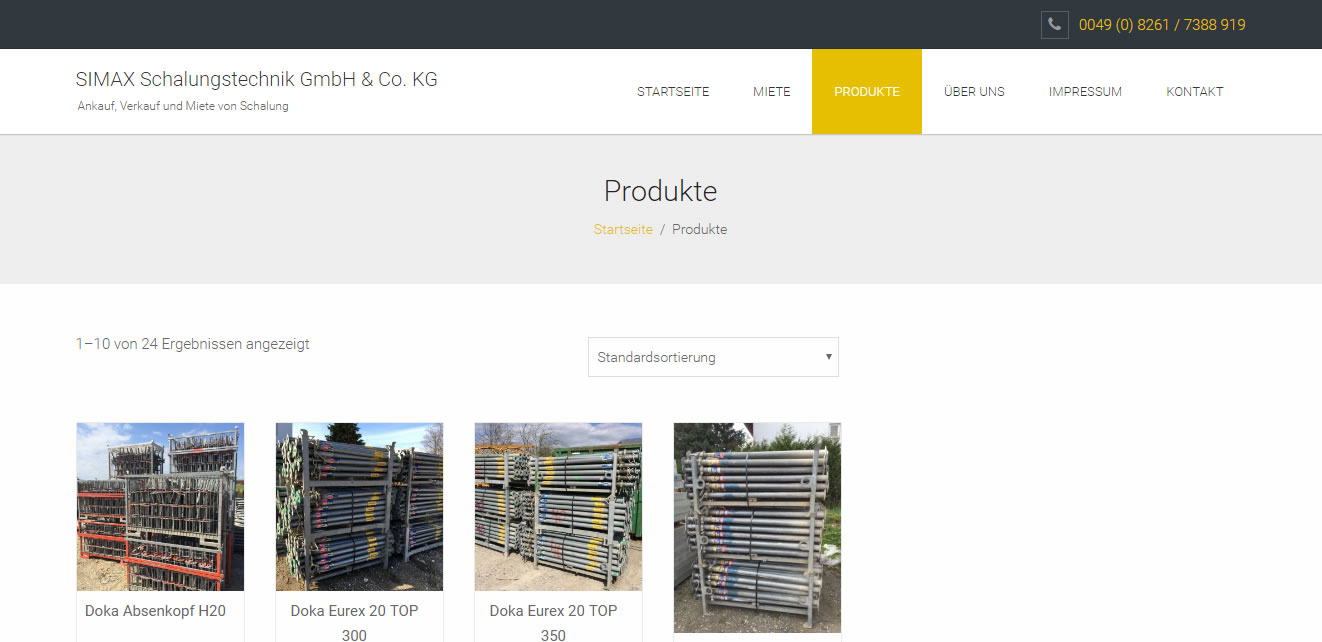Select the Produkte menu item
This screenshot has width=1322, height=642.
coord(867,91)
